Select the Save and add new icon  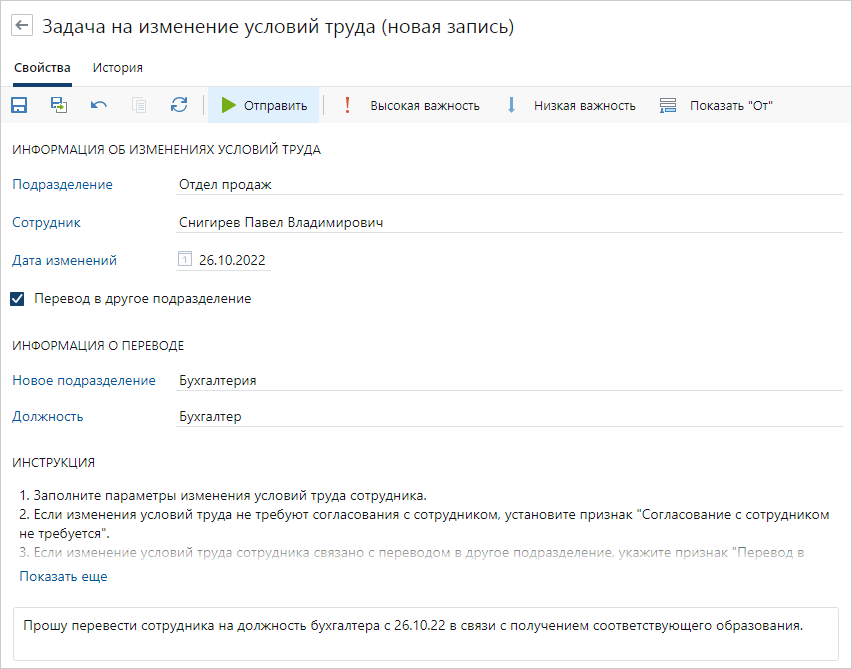click(x=58, y=104)
